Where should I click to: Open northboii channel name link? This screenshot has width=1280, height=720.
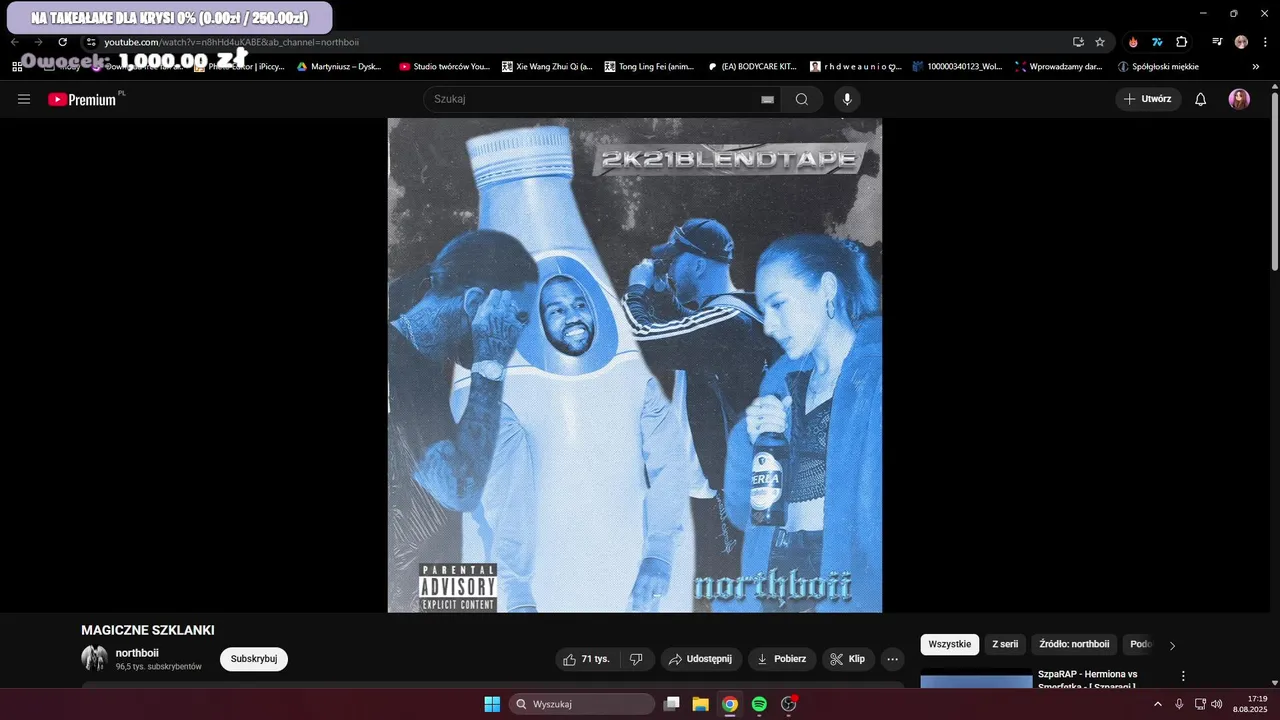(x=137, y=653)
